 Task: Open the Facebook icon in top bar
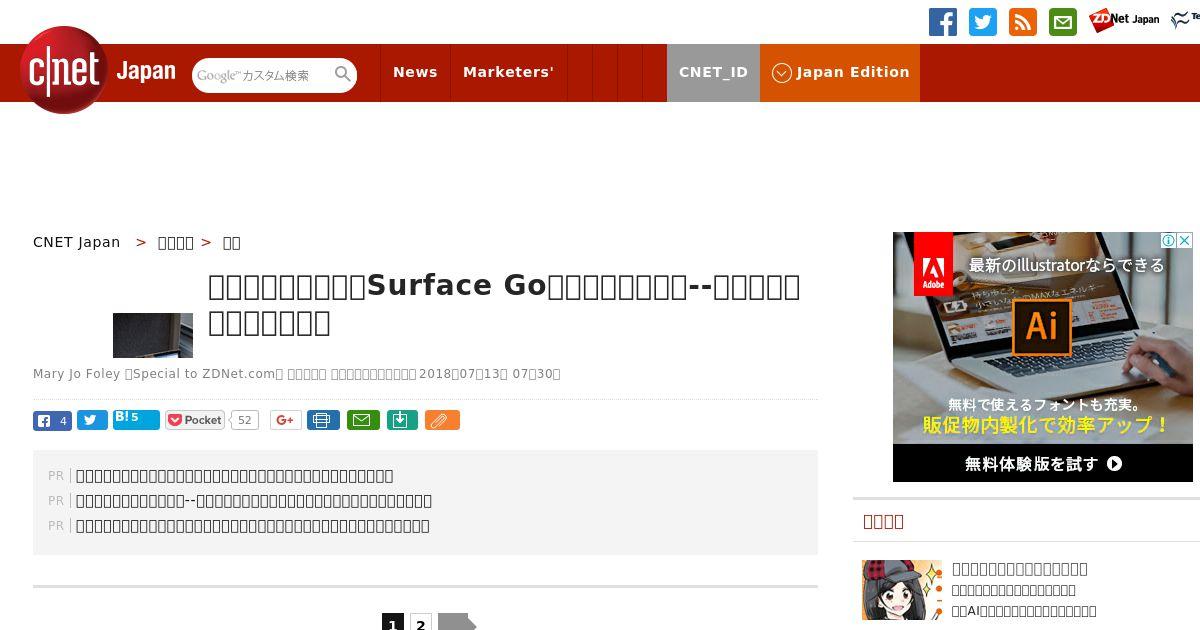(x=943, y=22)
